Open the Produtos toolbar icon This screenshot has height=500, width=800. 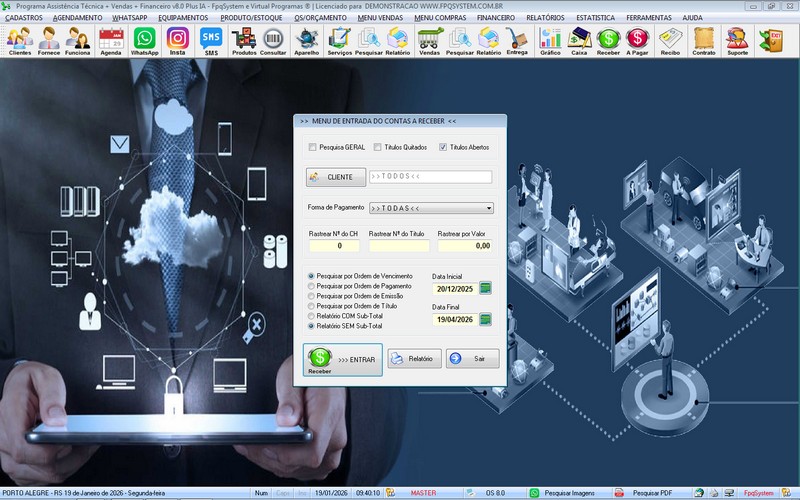click(x=244, y=41)
